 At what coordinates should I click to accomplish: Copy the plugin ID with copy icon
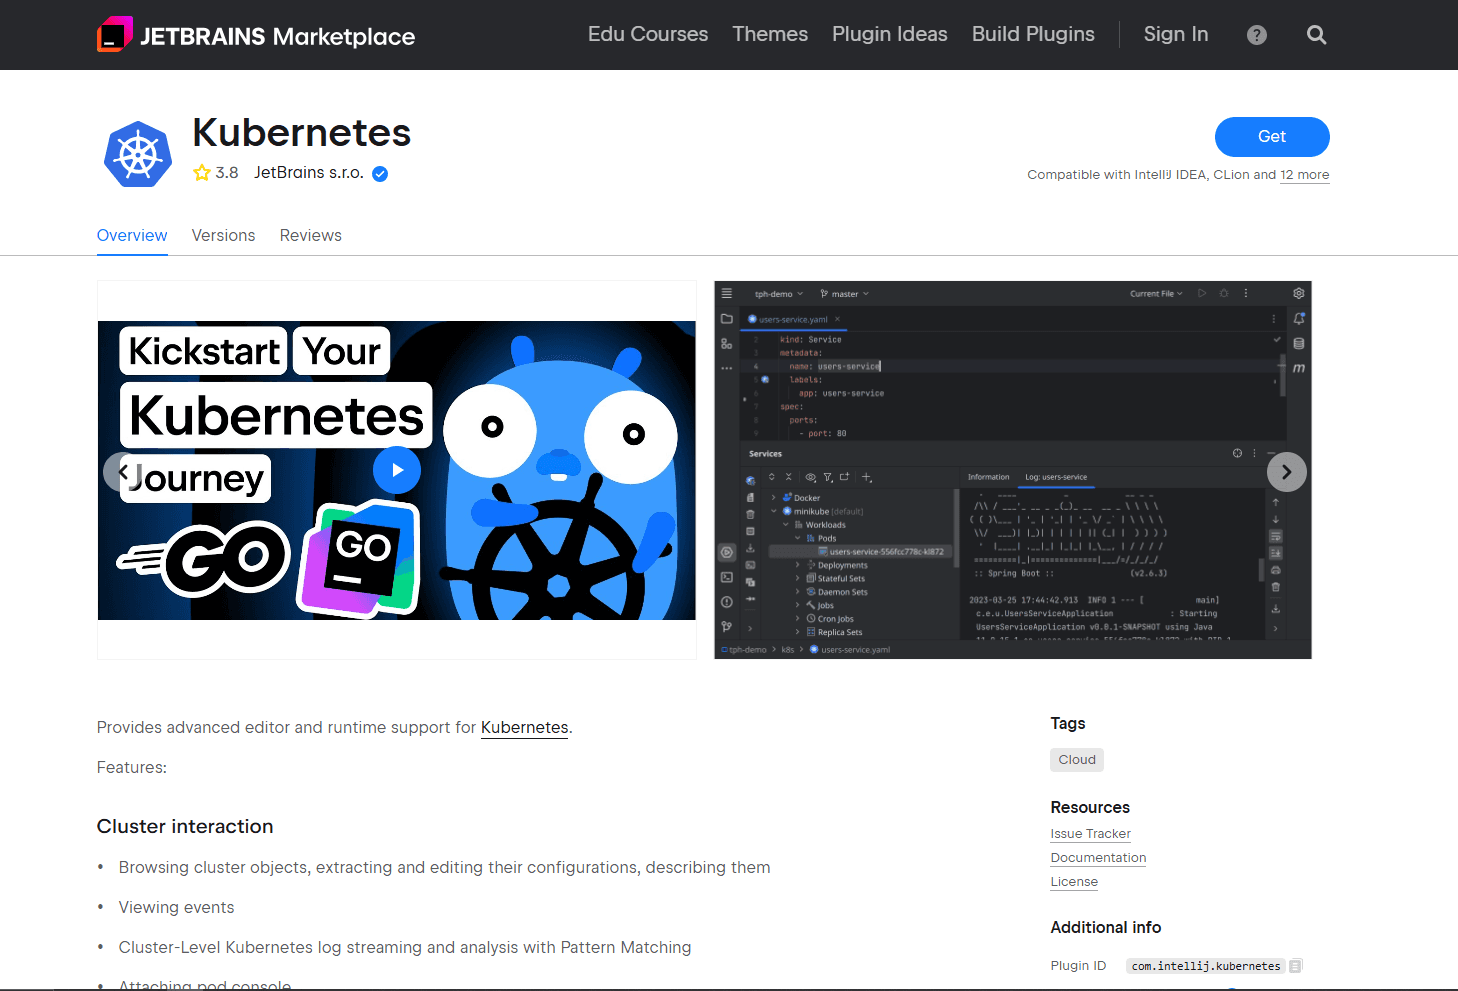[x=1296, y=966]
